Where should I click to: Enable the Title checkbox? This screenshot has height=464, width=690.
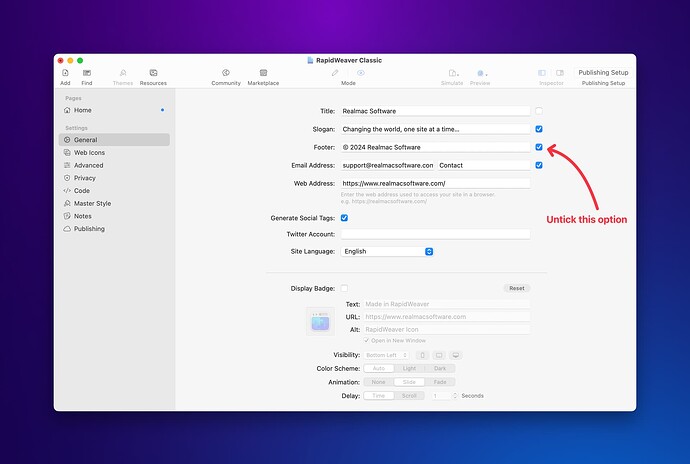point(539,111)
